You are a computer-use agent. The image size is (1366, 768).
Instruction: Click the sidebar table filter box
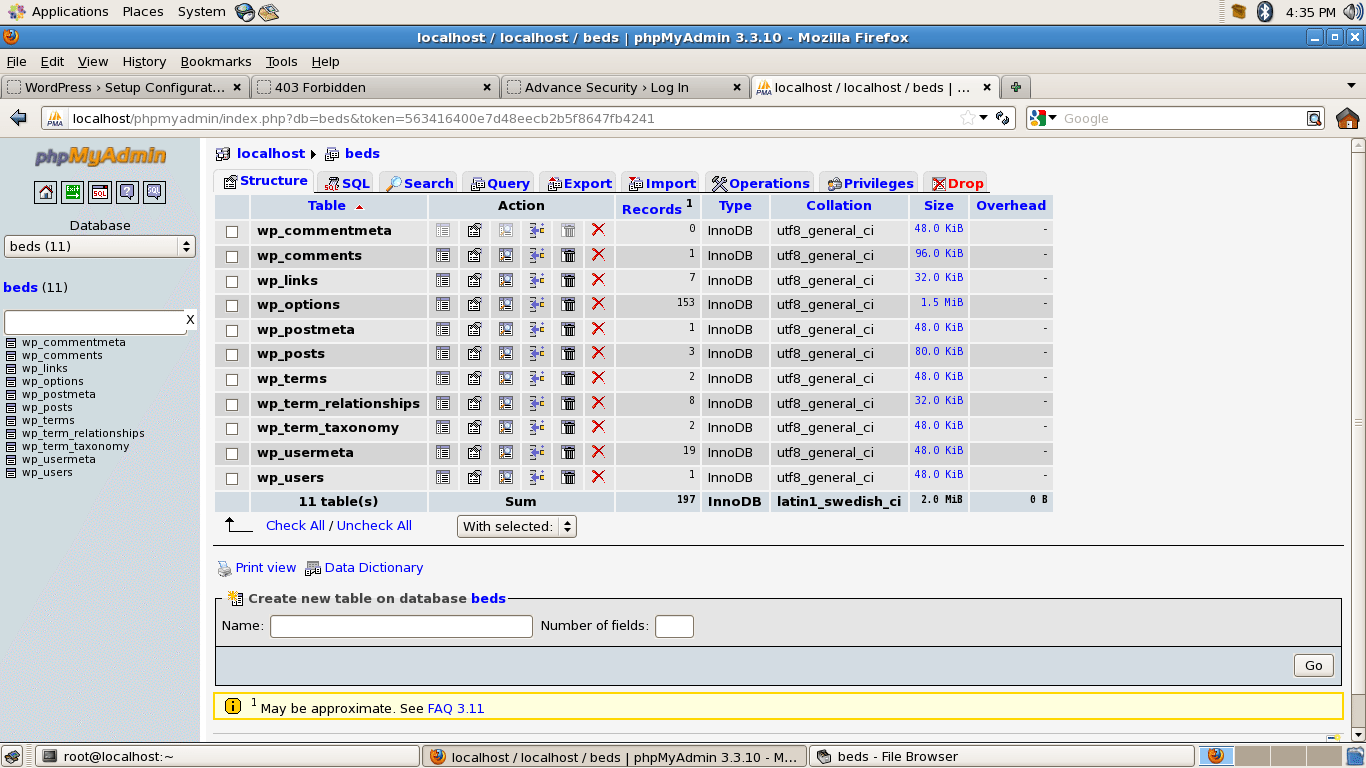coord(95,322)
